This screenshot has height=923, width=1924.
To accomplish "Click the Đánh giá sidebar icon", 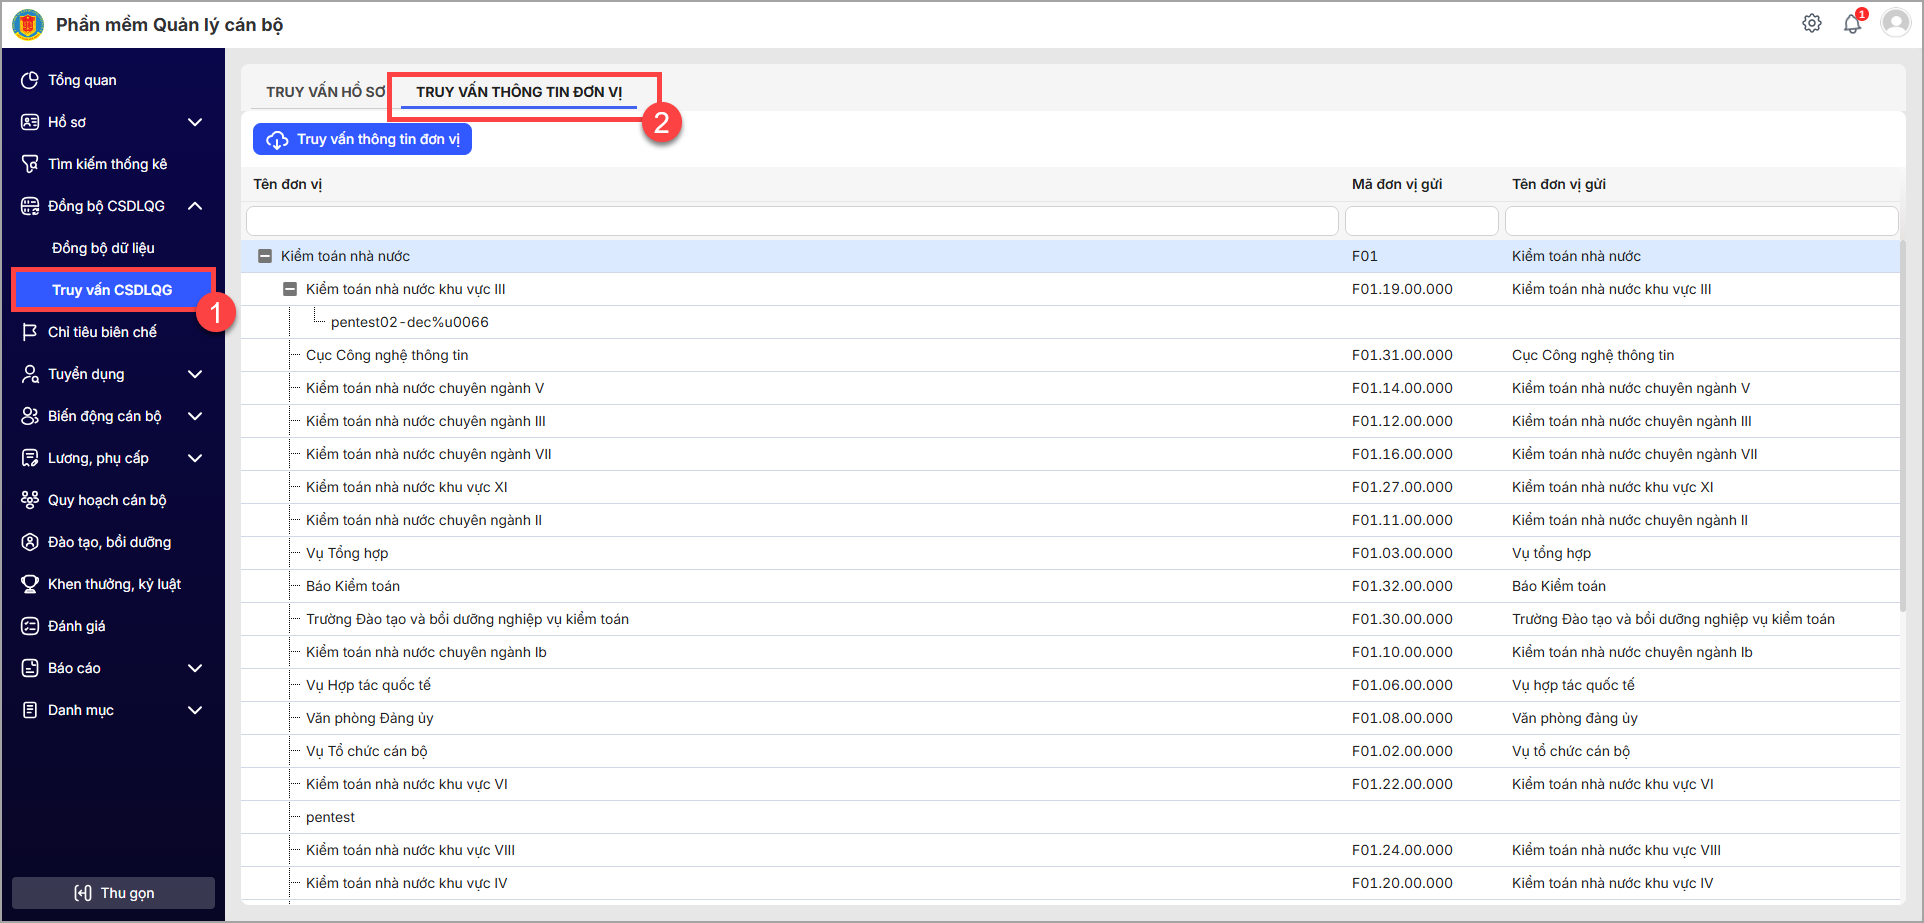I will 30,626.
